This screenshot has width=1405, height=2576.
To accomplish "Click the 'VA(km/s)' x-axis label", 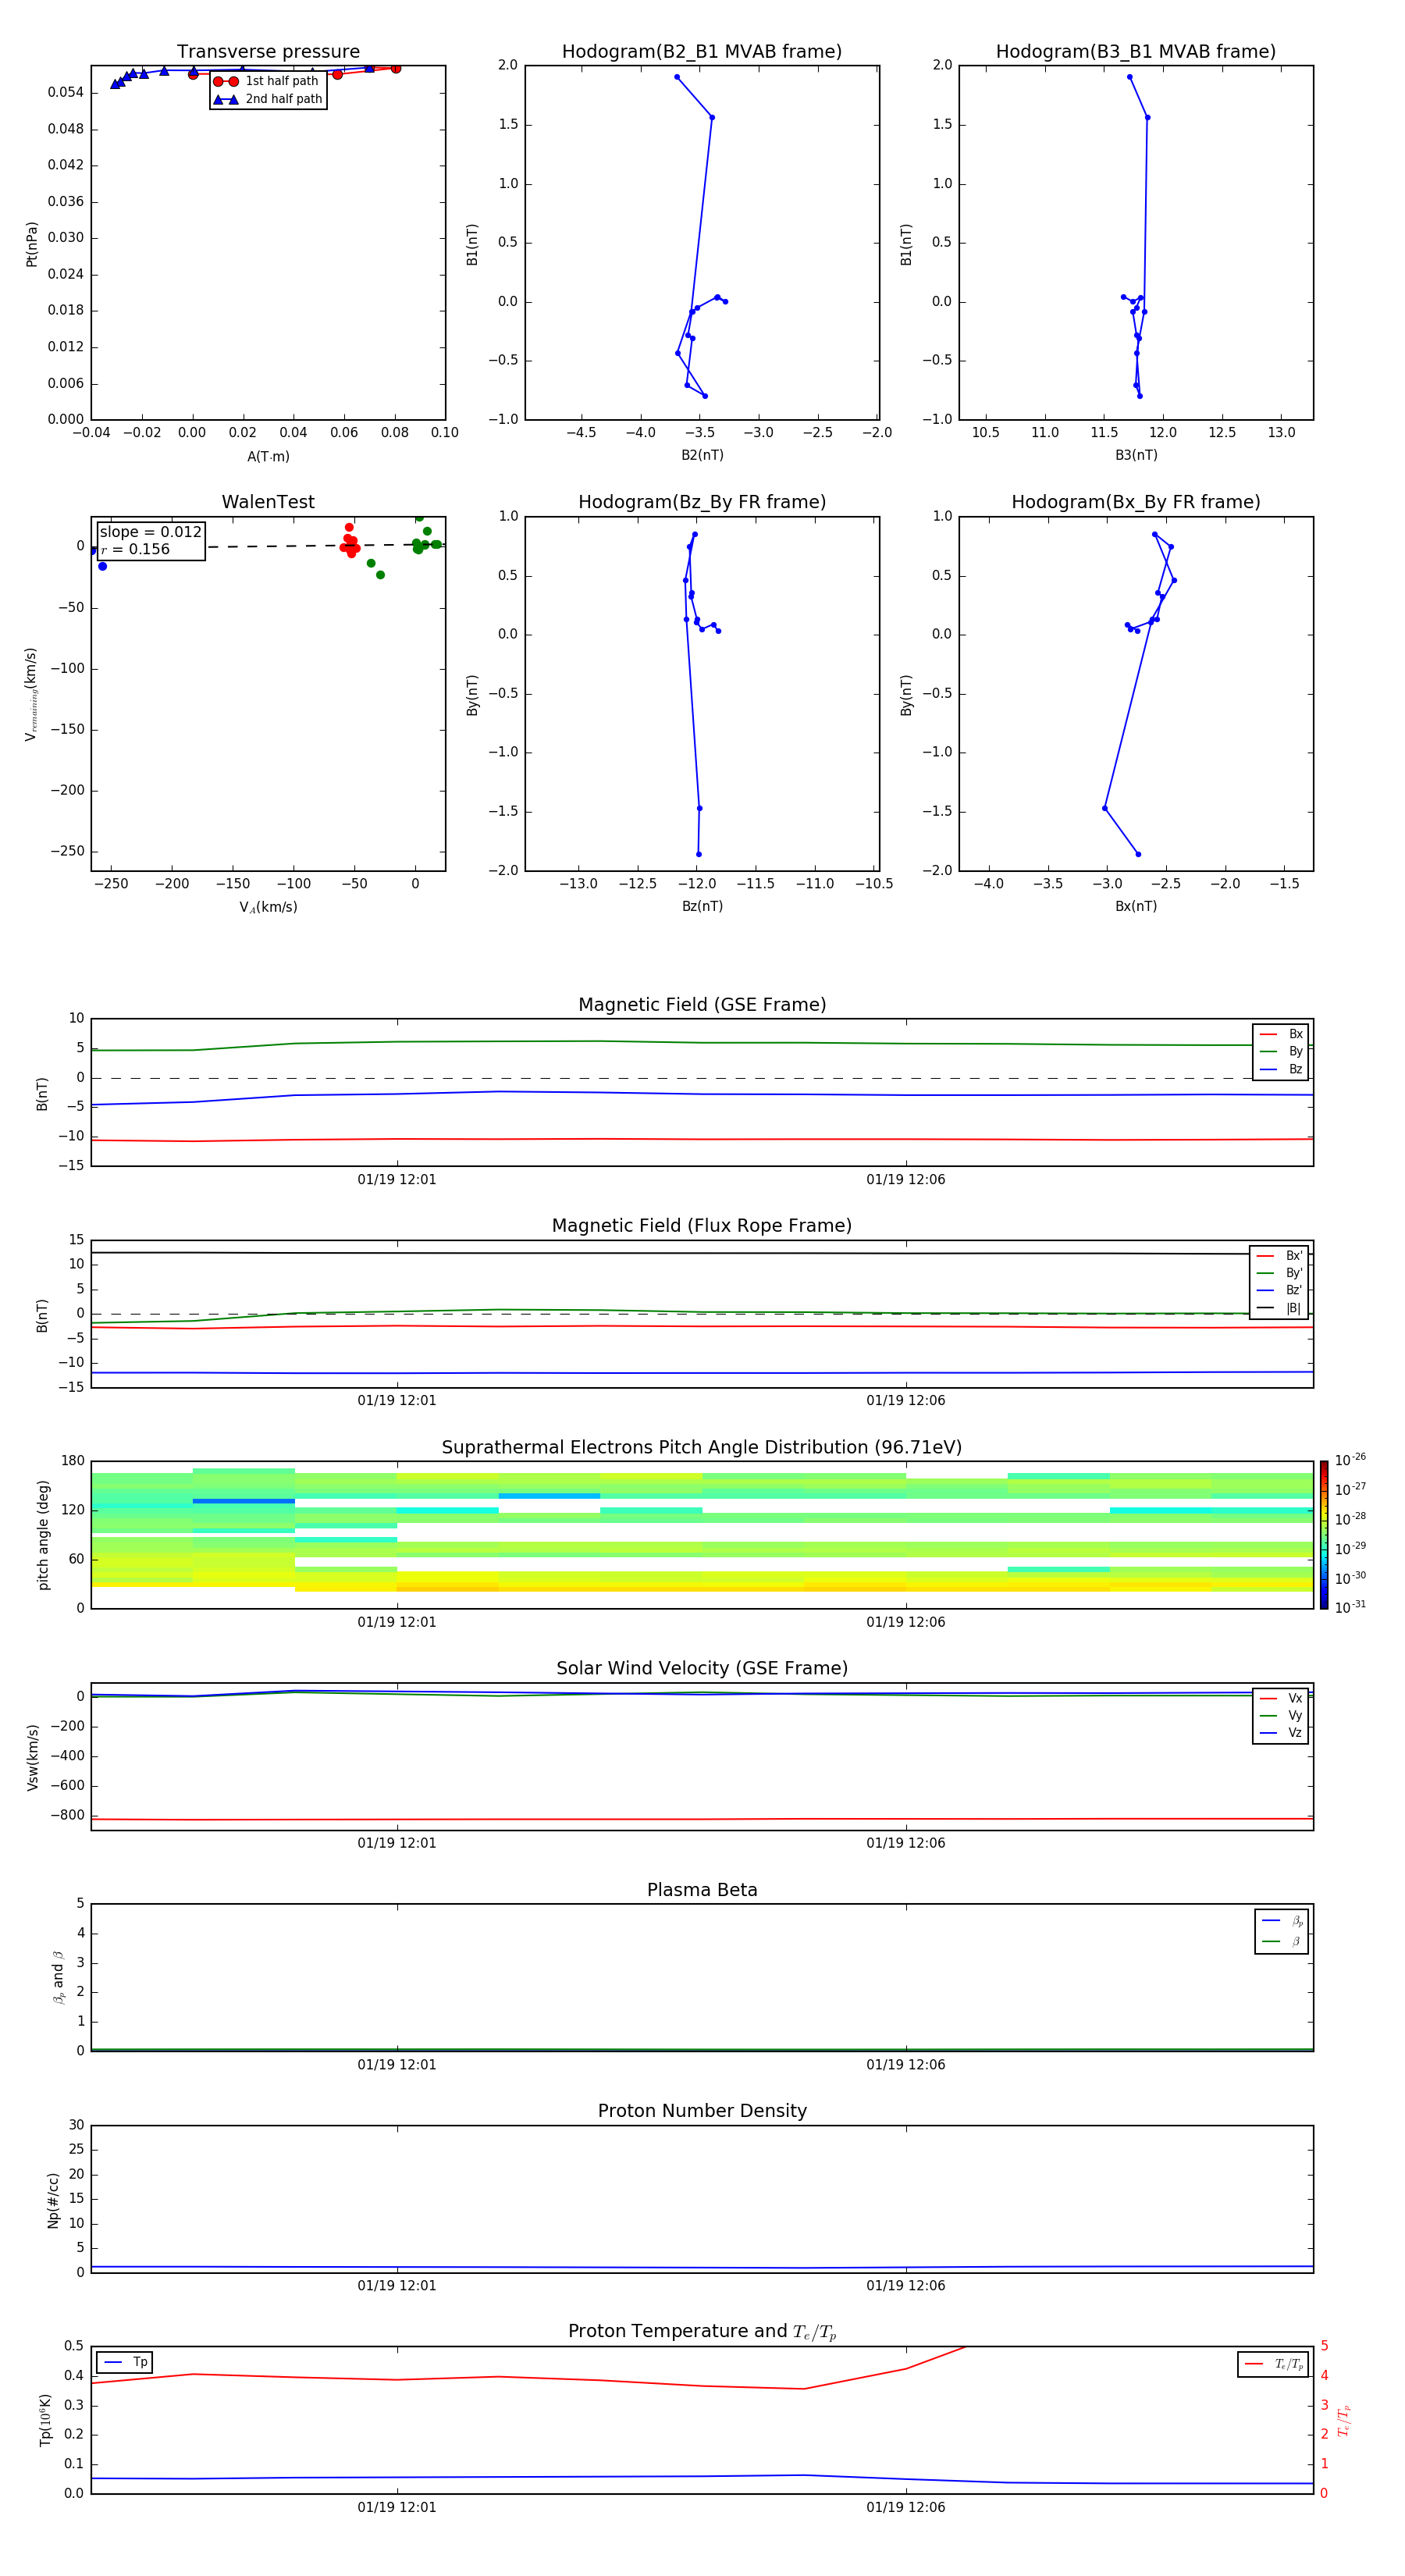I will (268, 907).
